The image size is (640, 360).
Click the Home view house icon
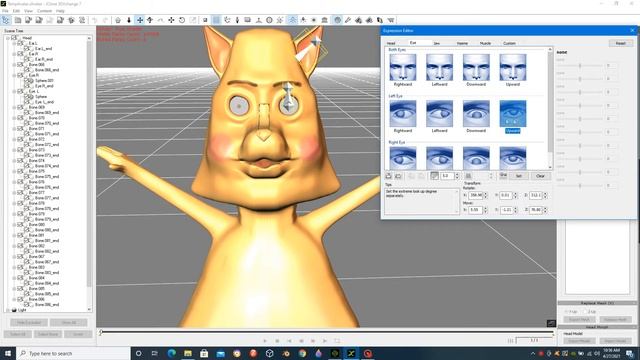click(x=118, y=20)
